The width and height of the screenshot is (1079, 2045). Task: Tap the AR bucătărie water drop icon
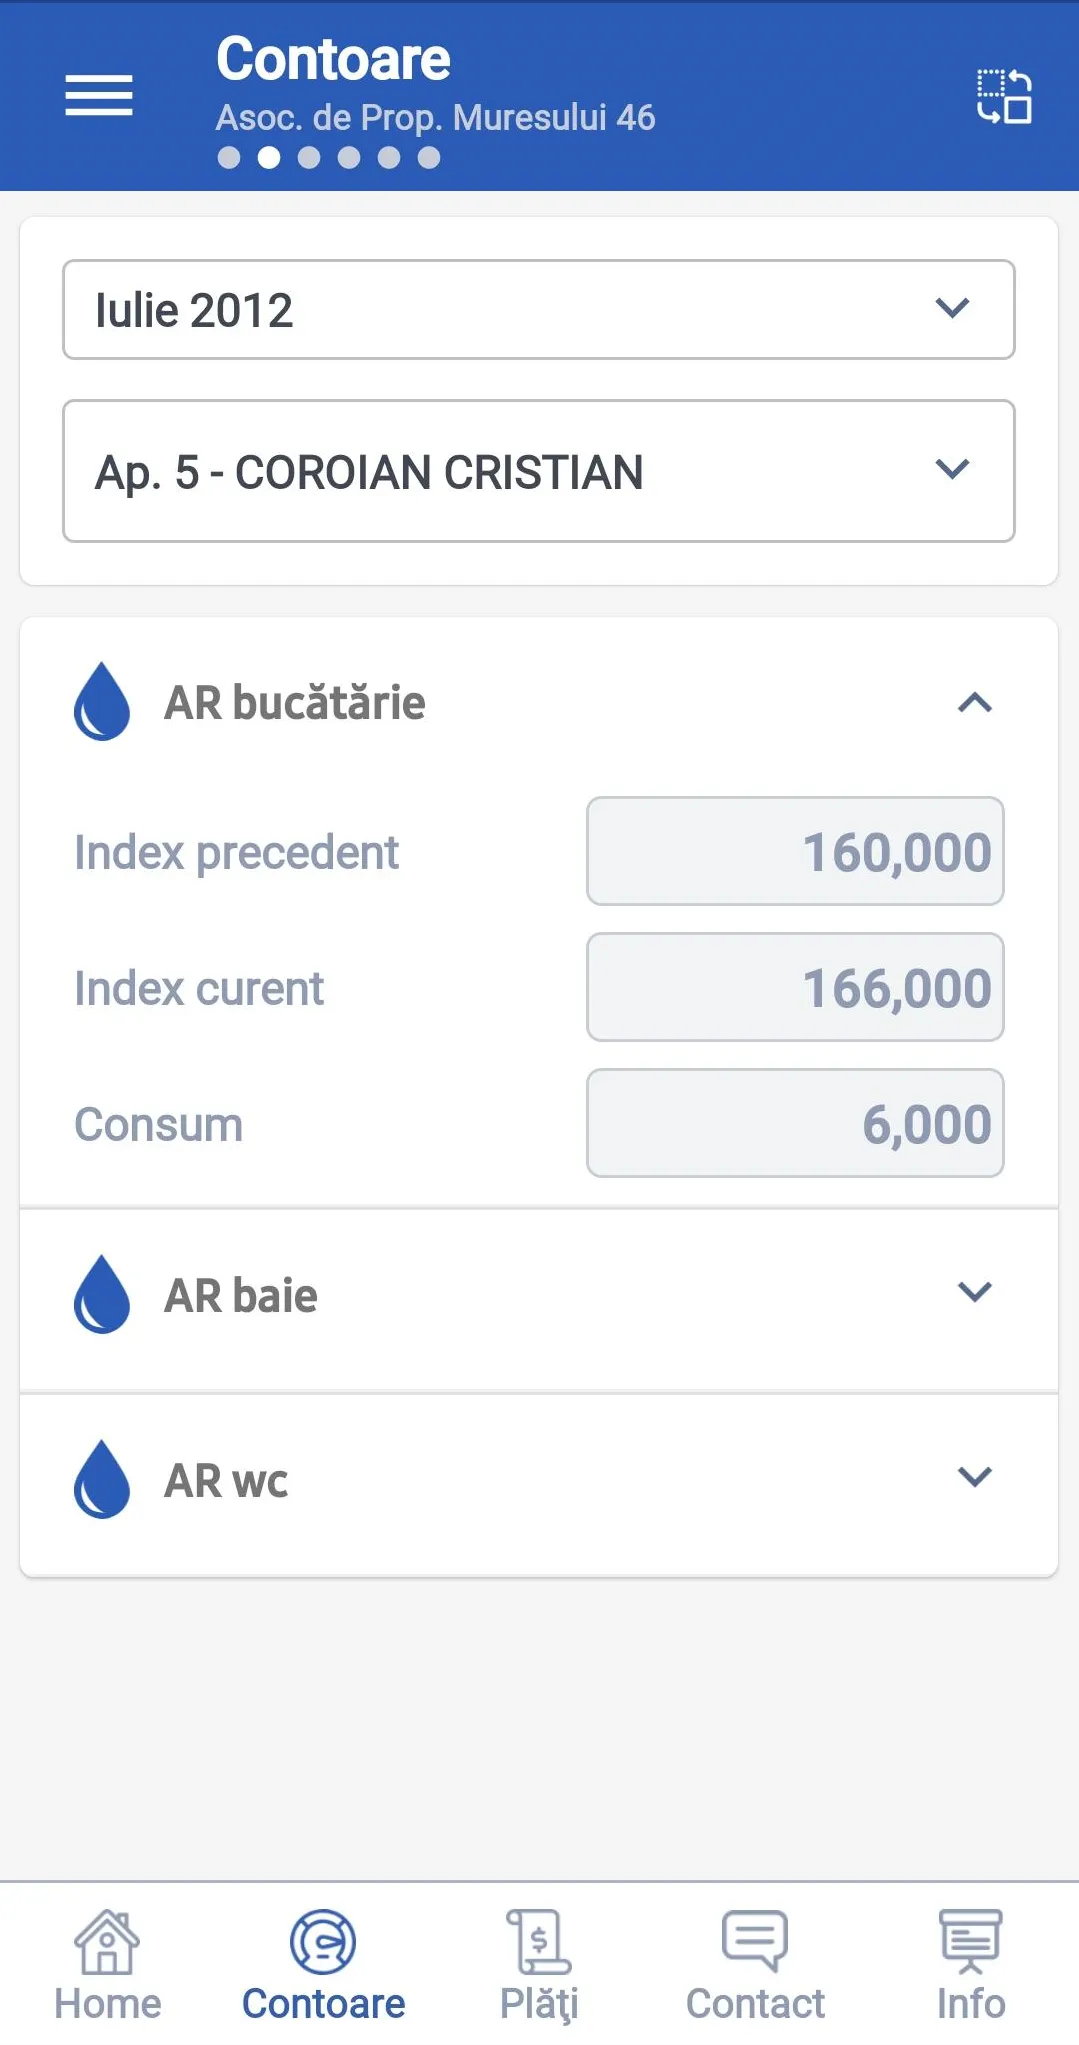pyautogui.click(x=102, y=702)
